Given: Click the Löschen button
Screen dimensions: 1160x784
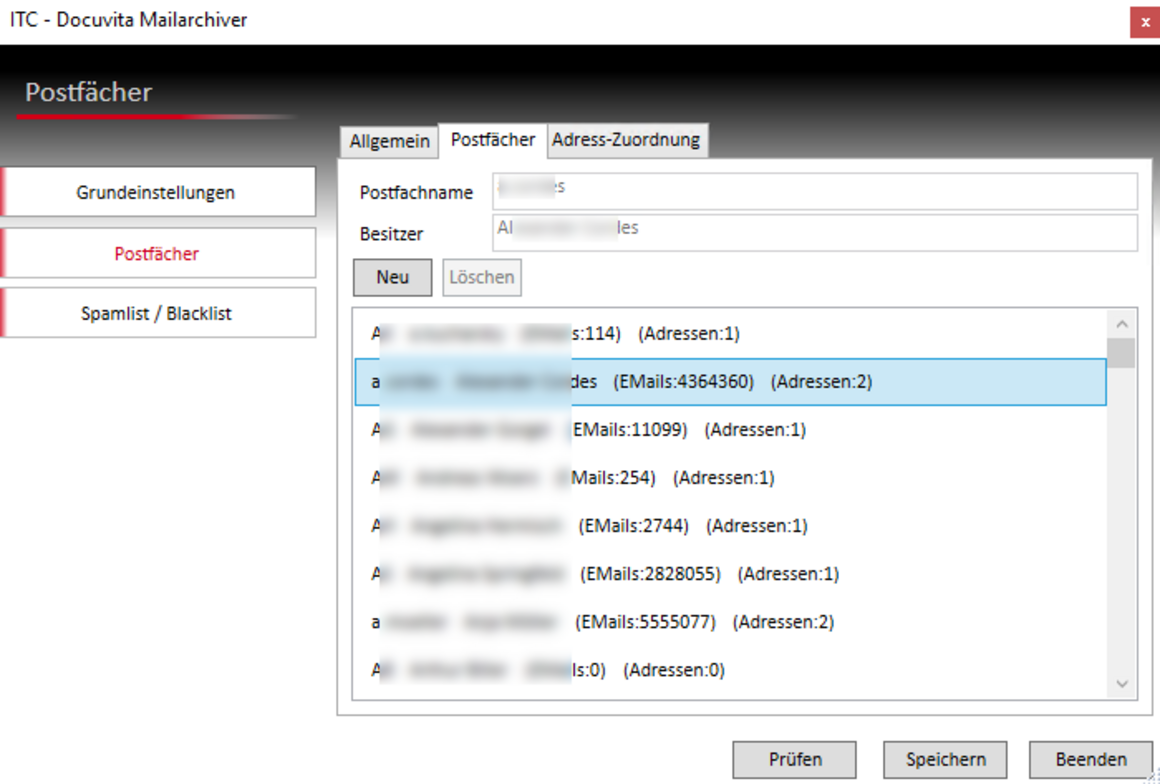Looking at the screenshot, I should [x=481, y=278].
